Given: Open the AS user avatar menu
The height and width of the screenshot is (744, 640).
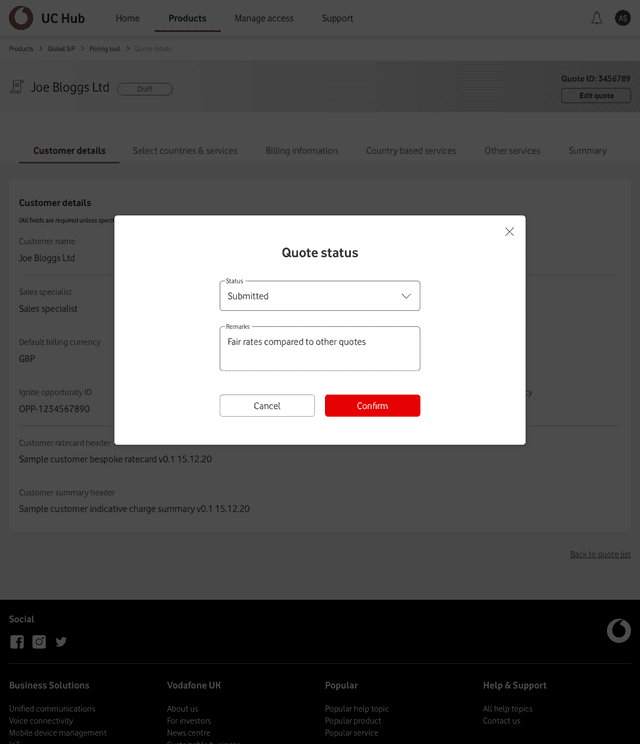Looking at the screenshot, I should pos(622,18).
